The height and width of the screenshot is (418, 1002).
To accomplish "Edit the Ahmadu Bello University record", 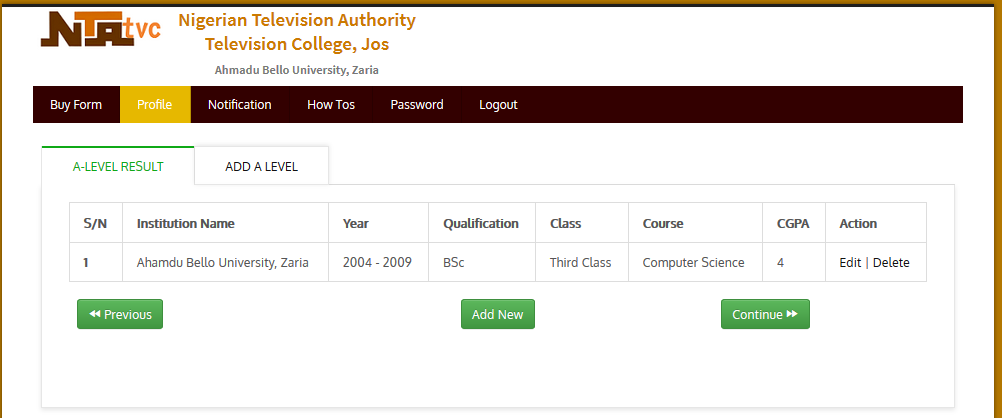I will click(x=850, y=263).
